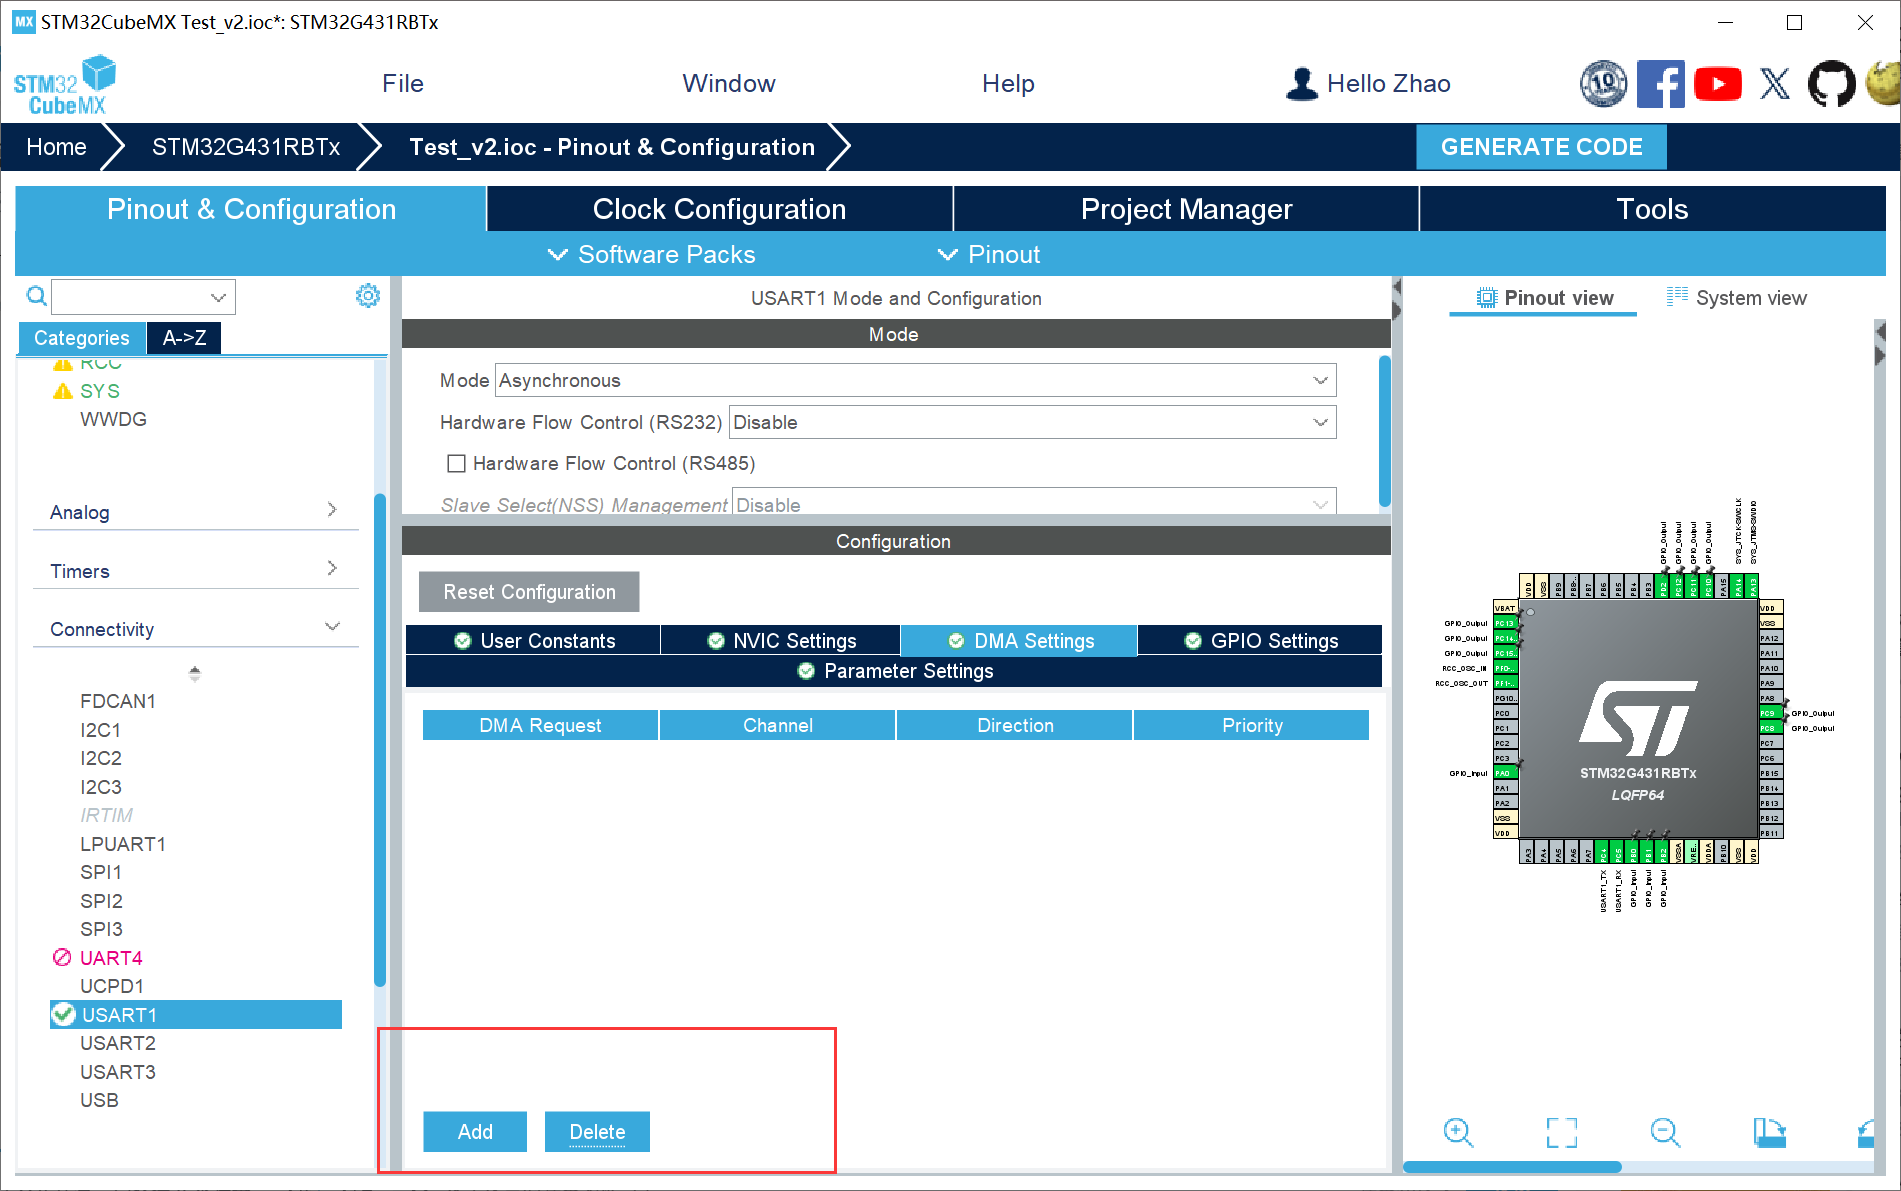Image resolution: width=1901 pixels, height=1191 pixels.
Task: Zoom out of the pinout view
Action: pos(1665,1132)
